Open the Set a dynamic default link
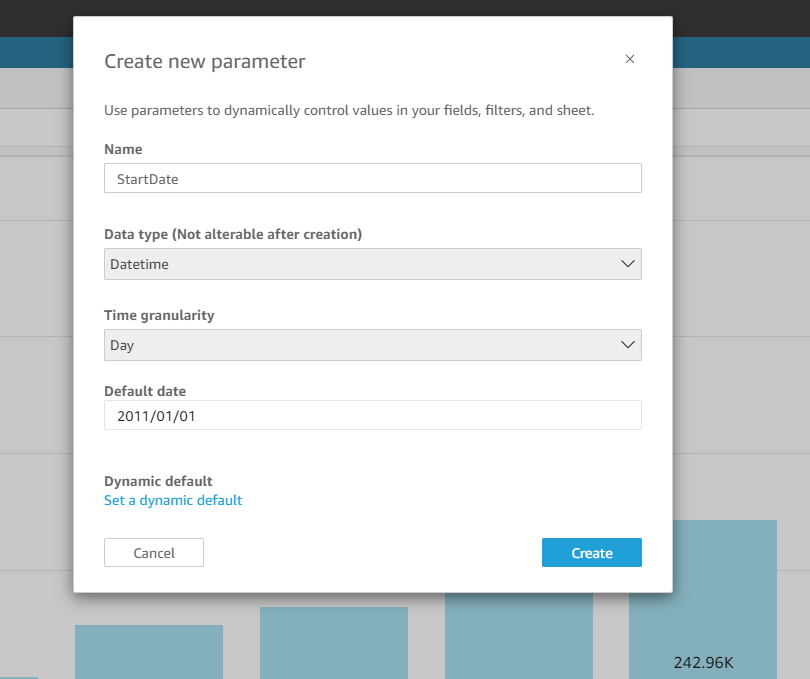The width and height of the screenshot is (810, 679). click(x=173, y=500)
